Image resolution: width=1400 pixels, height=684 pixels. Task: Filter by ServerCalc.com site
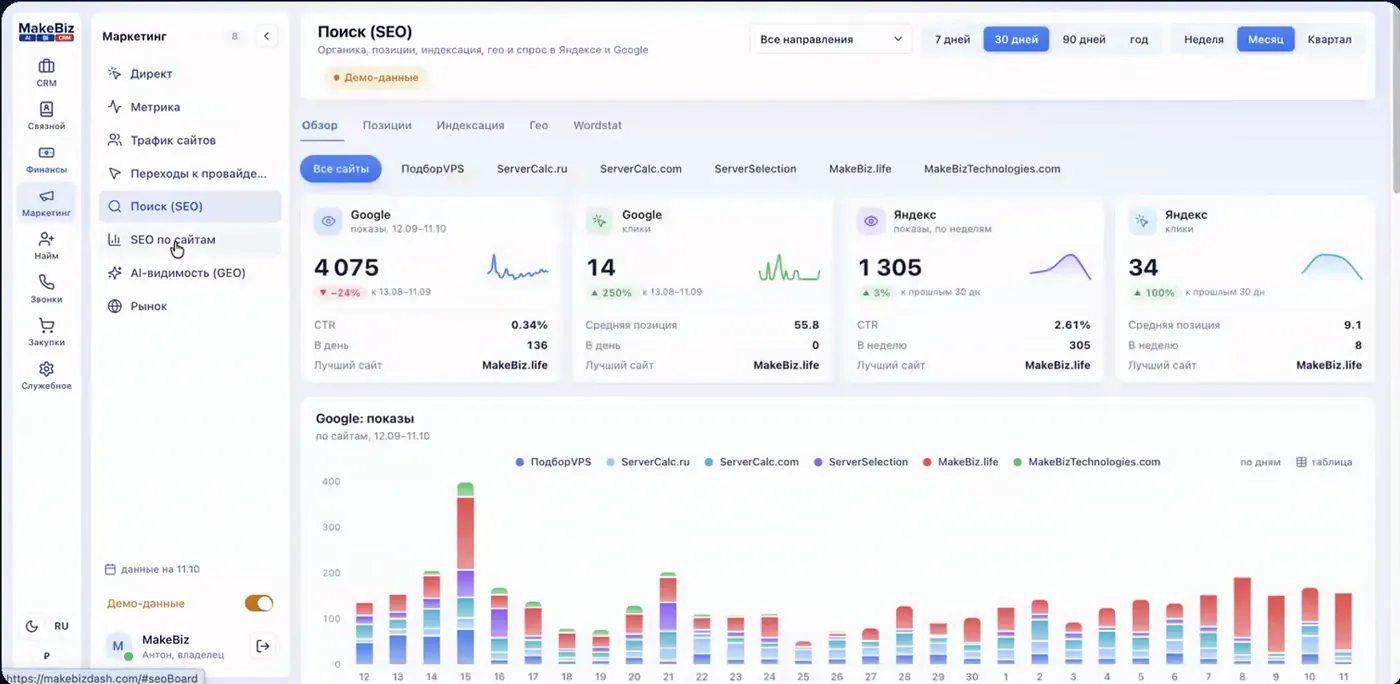(641, 169)
